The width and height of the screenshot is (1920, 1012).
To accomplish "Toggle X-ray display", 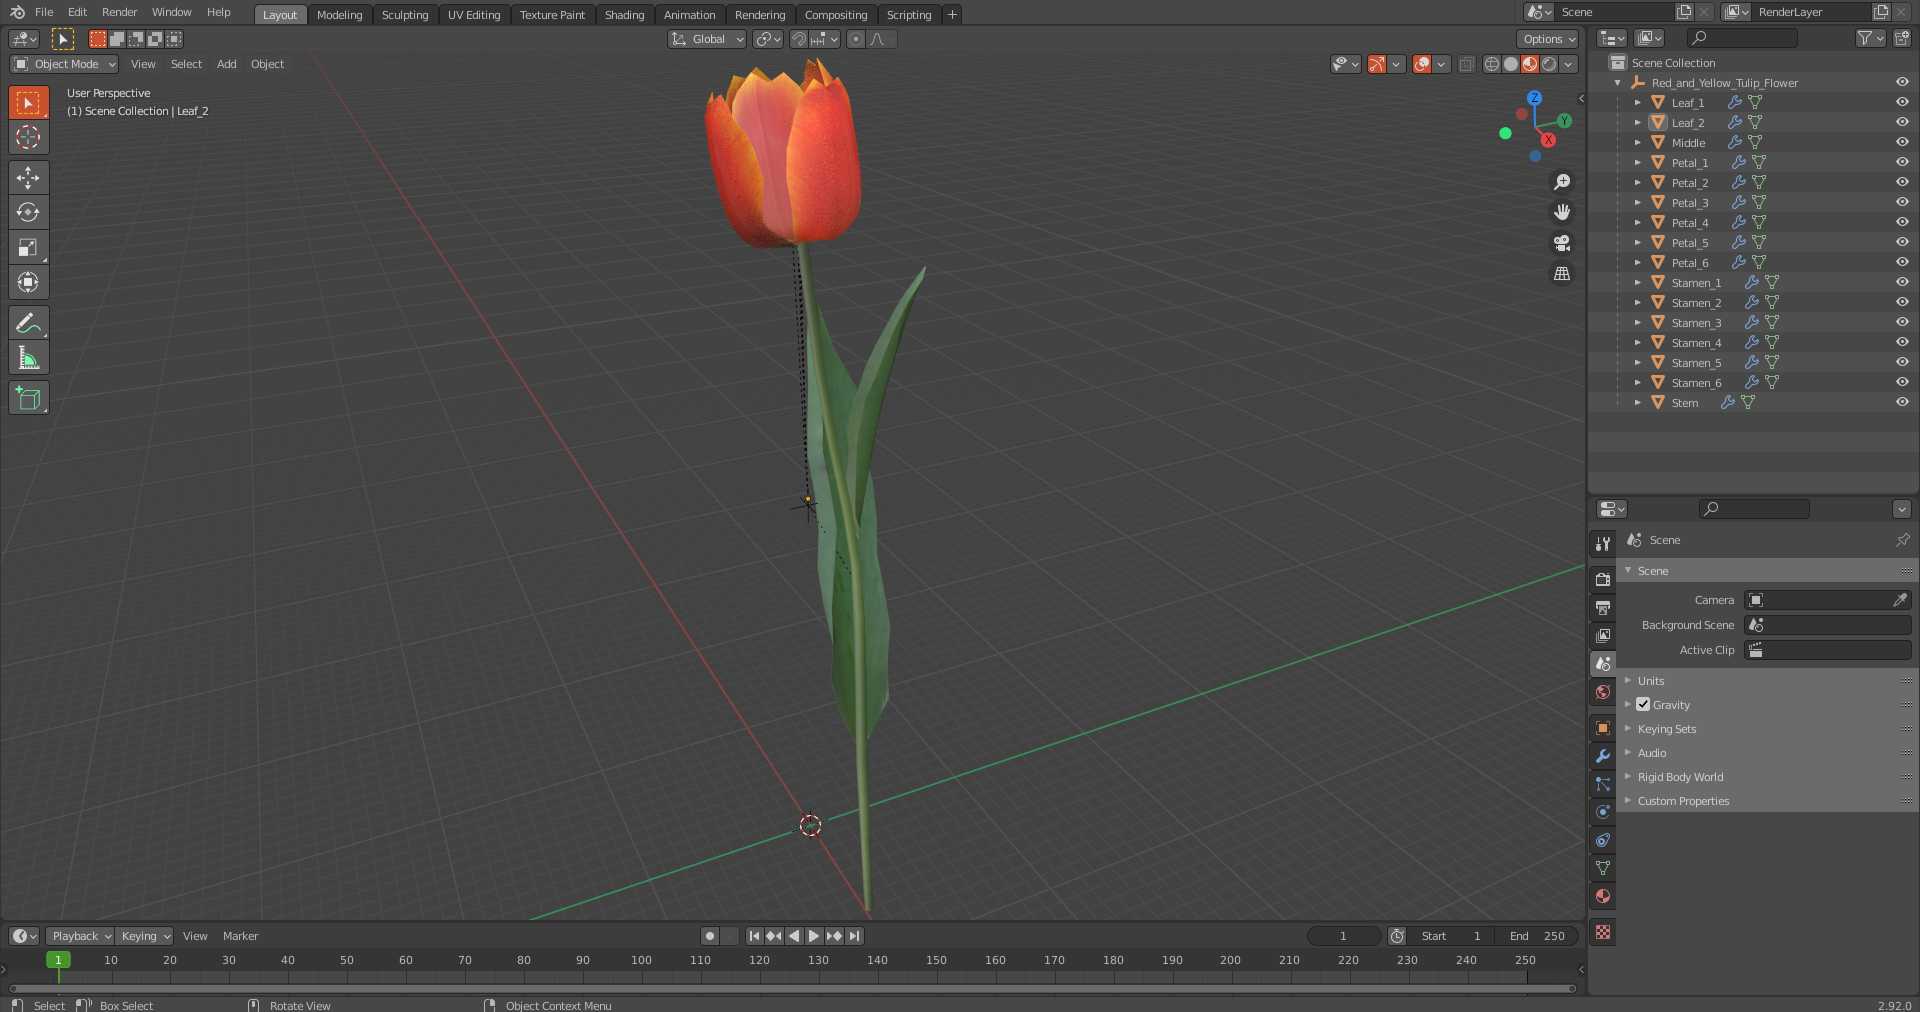I will [x=1466, y=64].
